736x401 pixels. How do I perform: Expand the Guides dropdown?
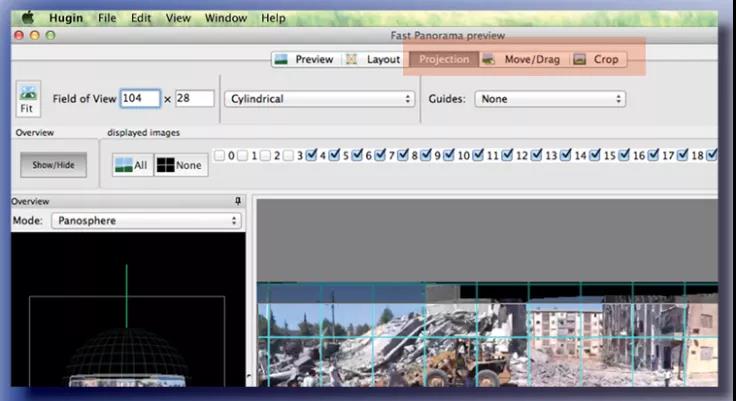tap(549, 99)
